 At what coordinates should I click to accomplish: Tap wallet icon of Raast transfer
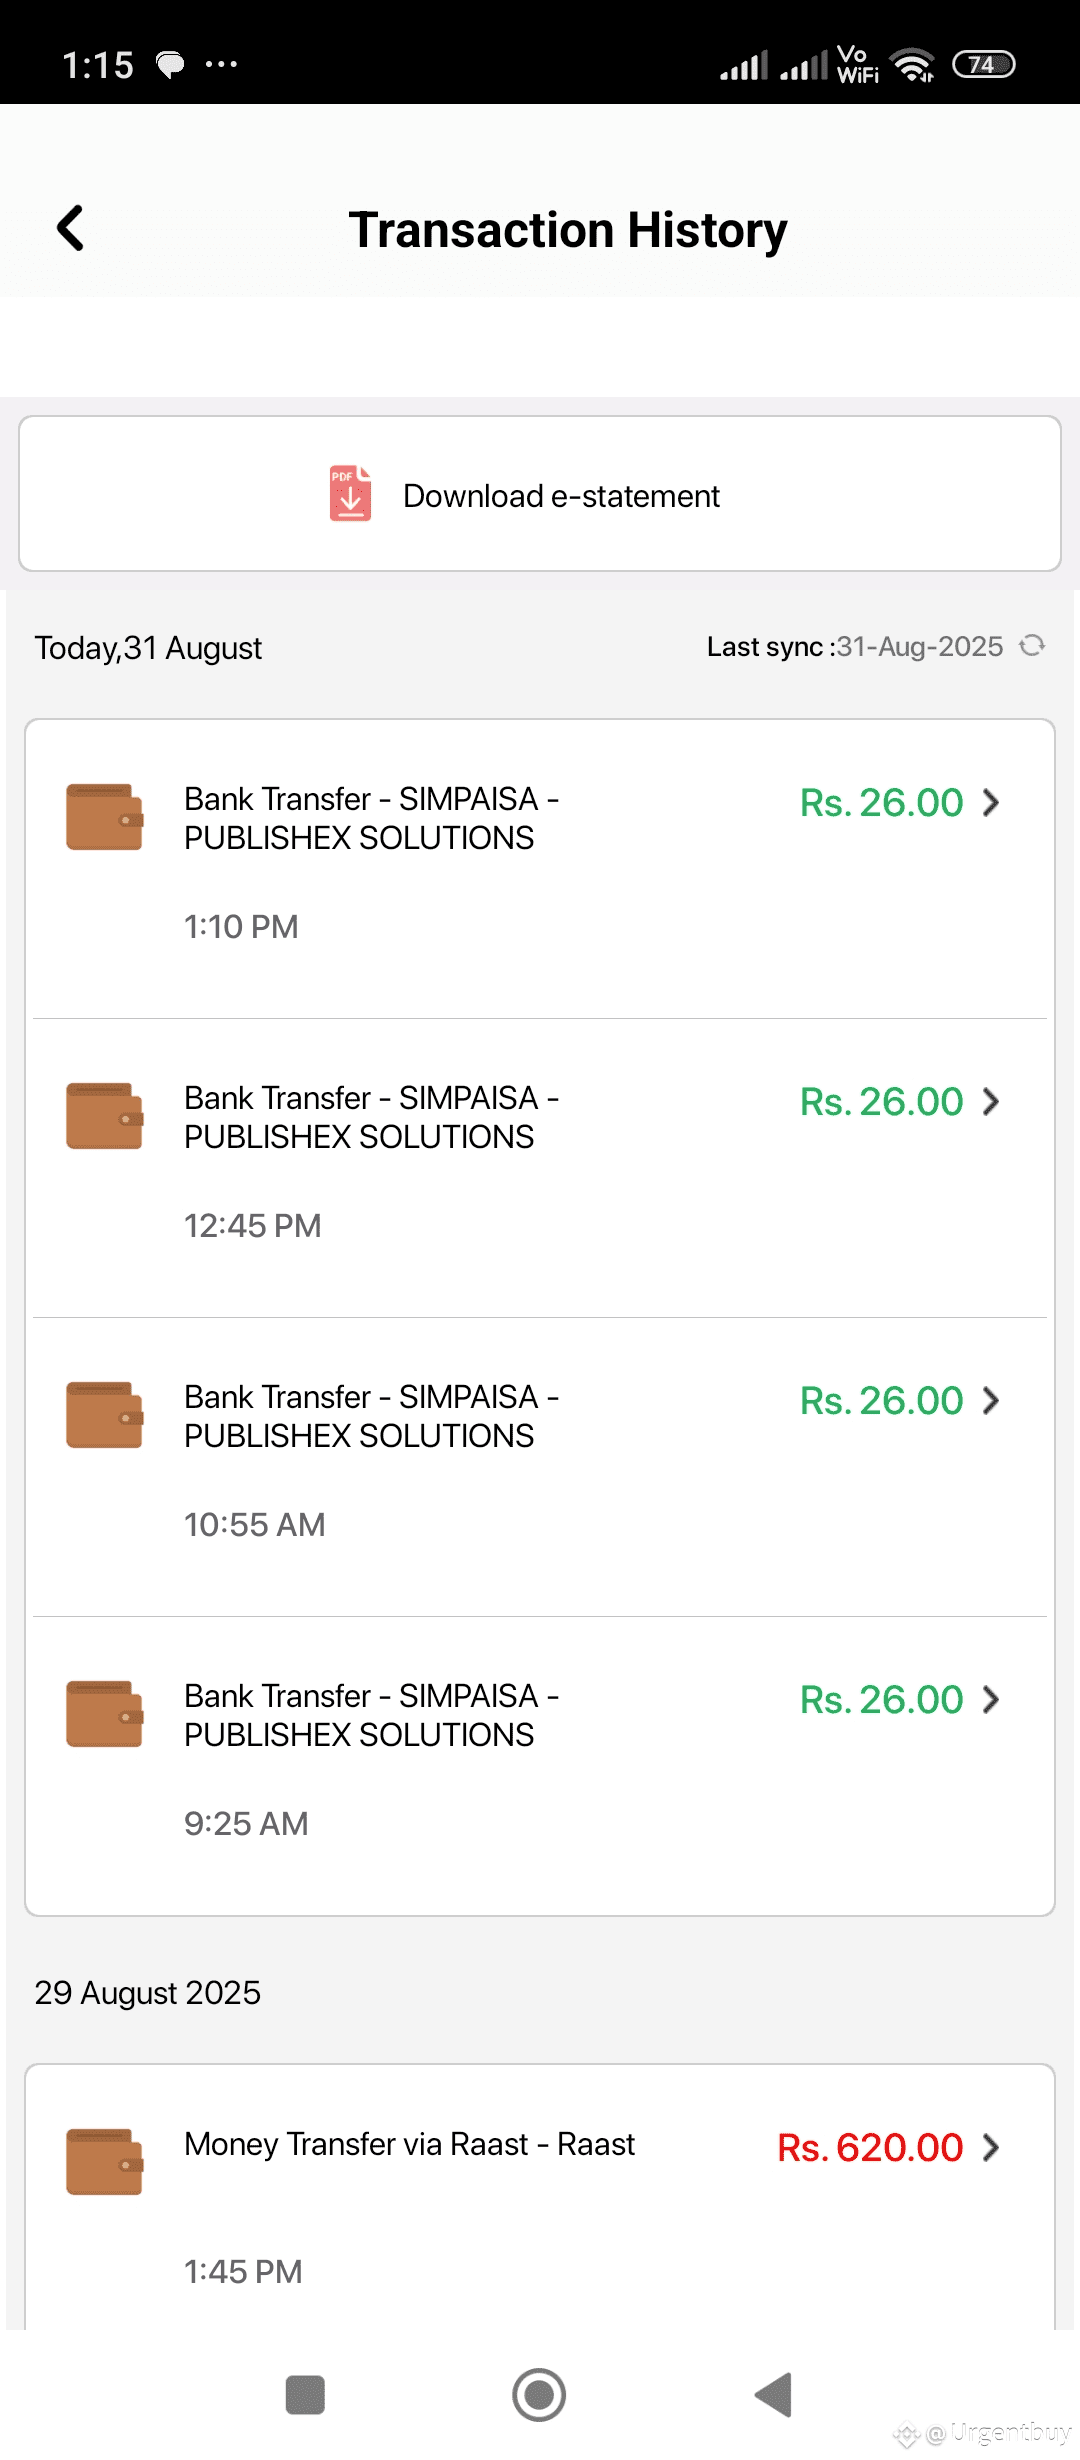coord(104,2162)
